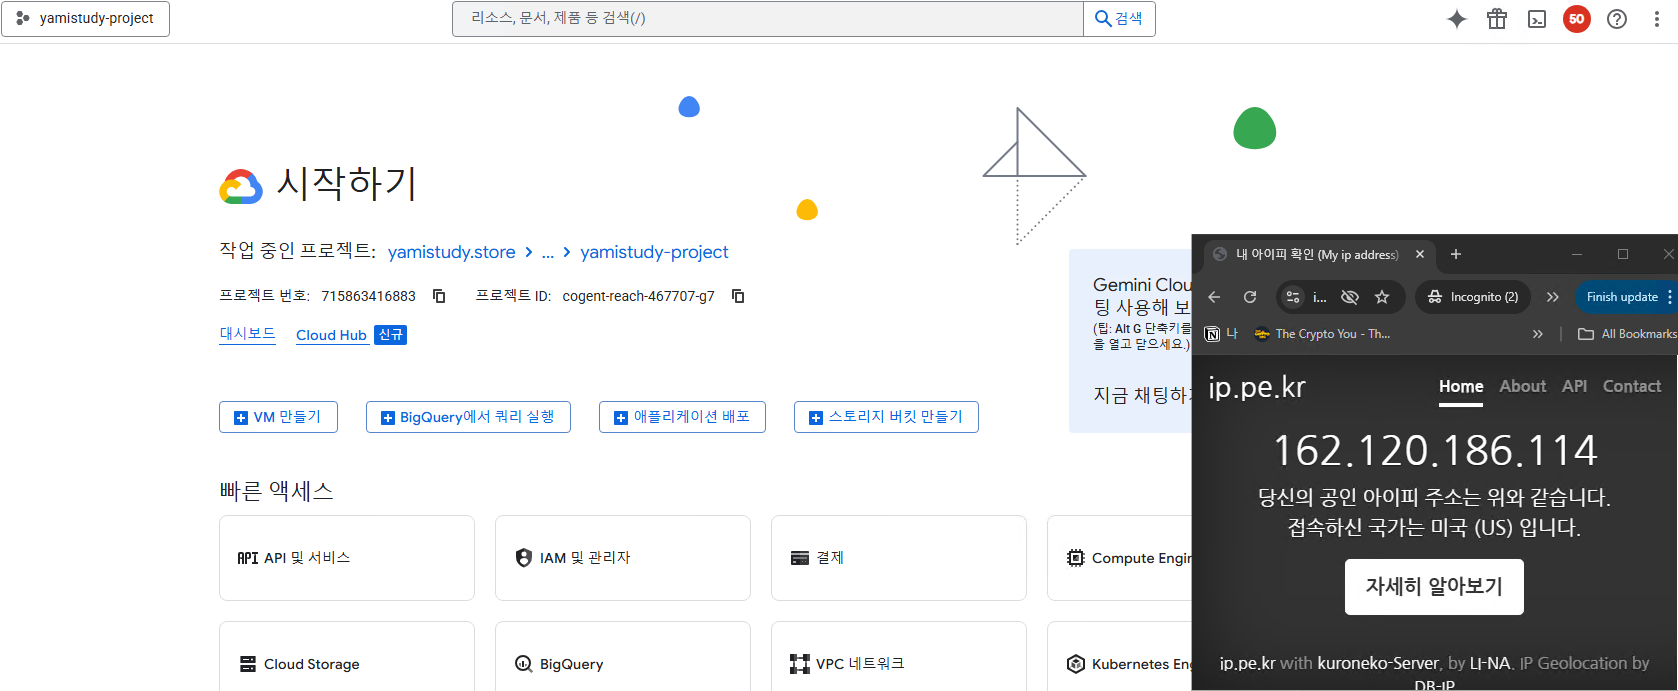
Task: Open the help question mark icon
Action: tap(1617, 19)
